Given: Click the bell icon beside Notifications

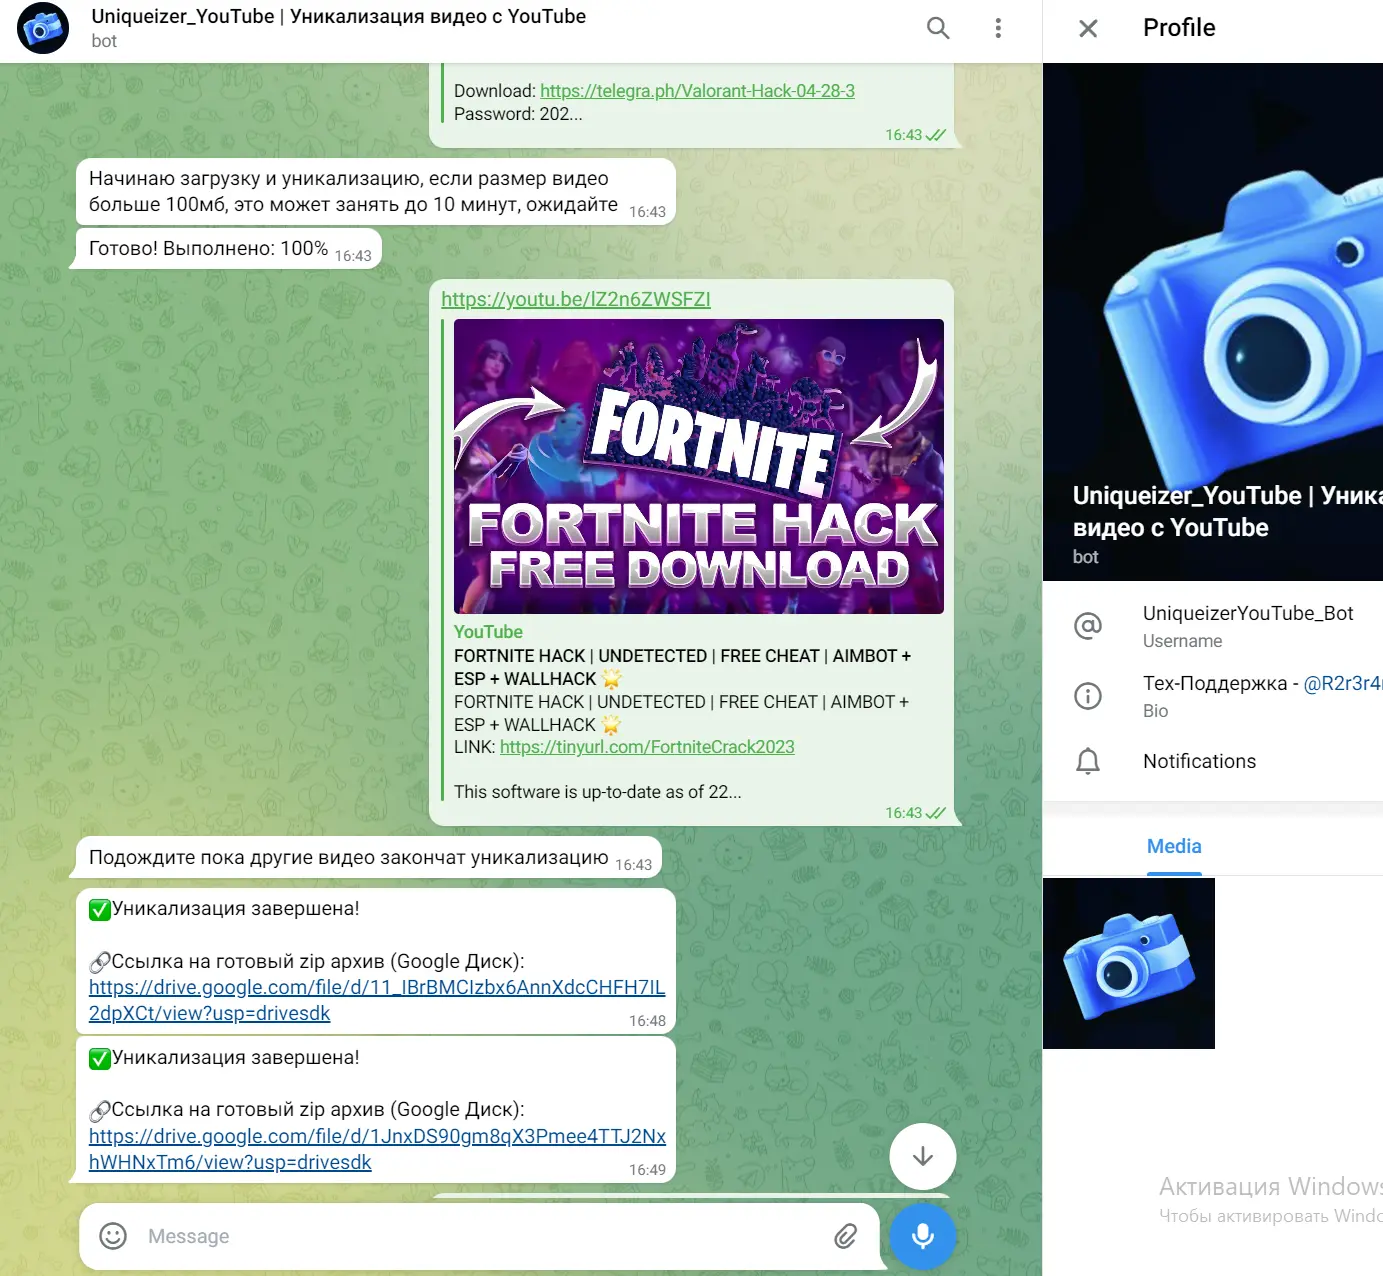Looking at the screenshot, I should (x=1088, y=761).
